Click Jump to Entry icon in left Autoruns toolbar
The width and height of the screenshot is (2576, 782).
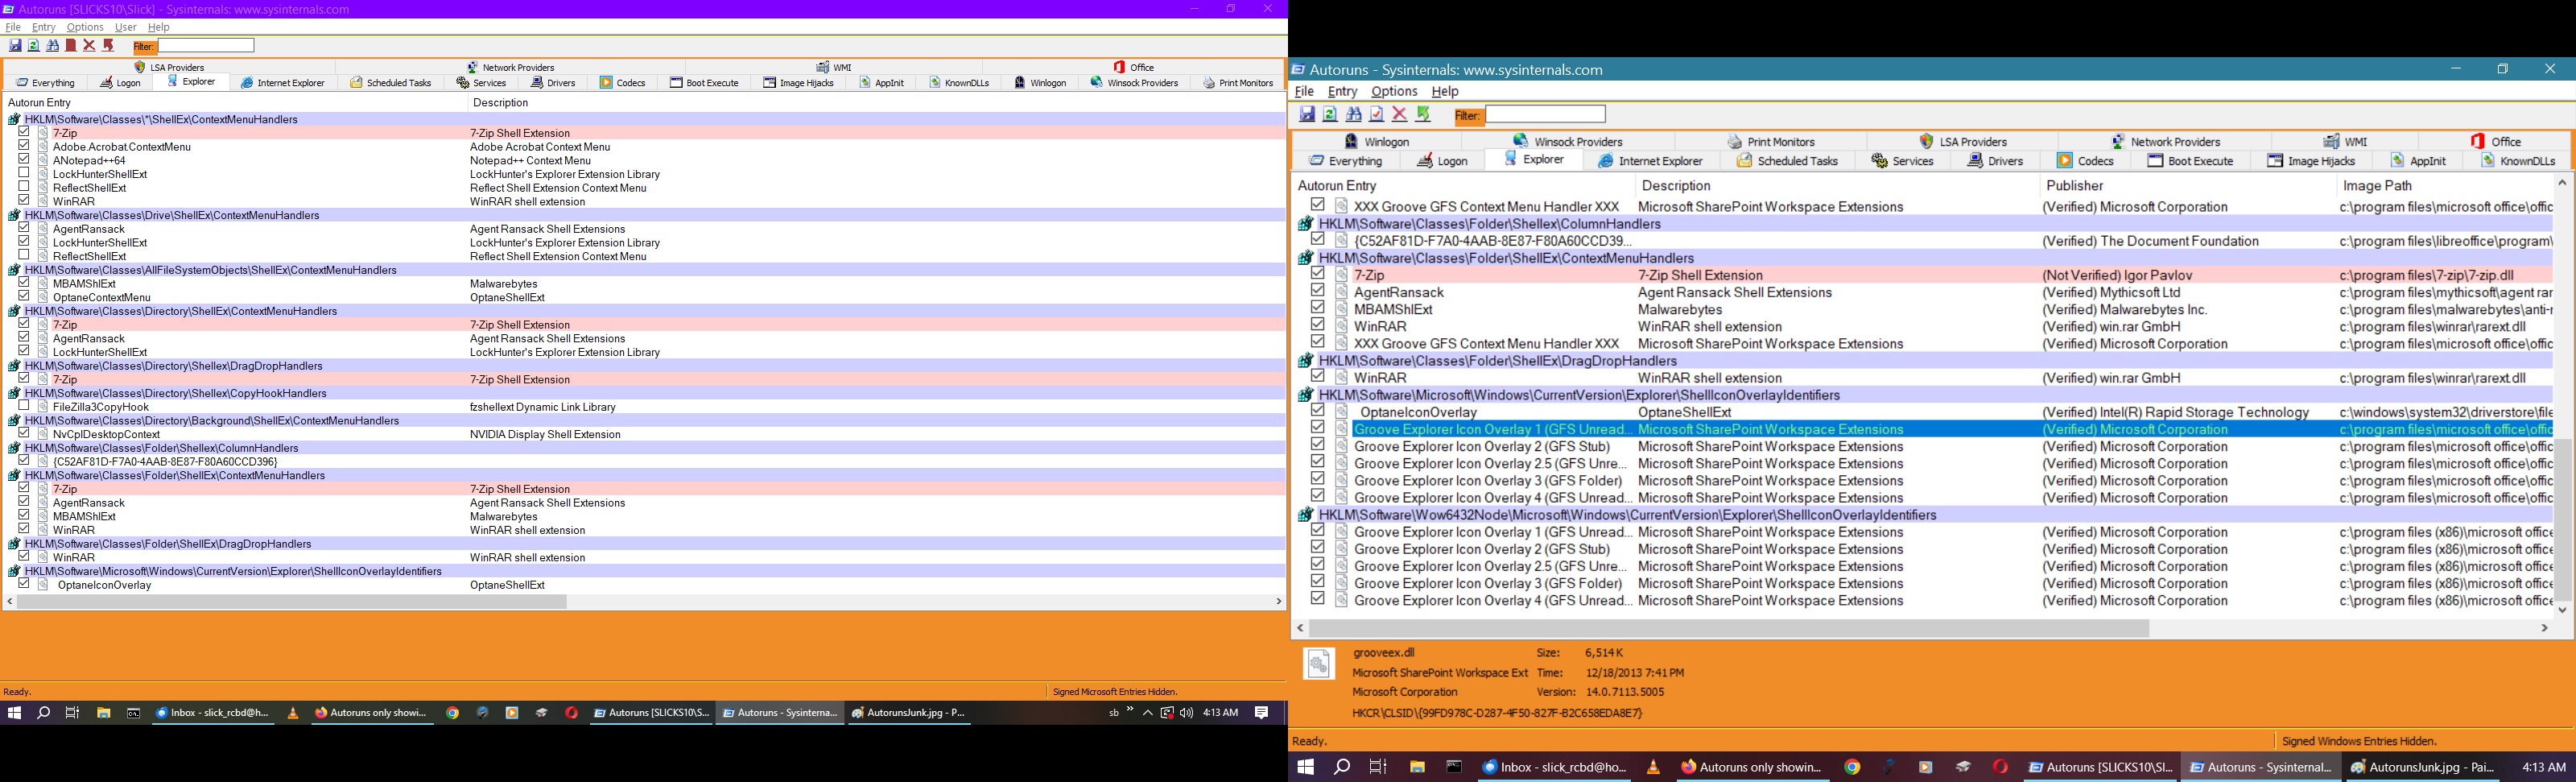tap(109, 45)
